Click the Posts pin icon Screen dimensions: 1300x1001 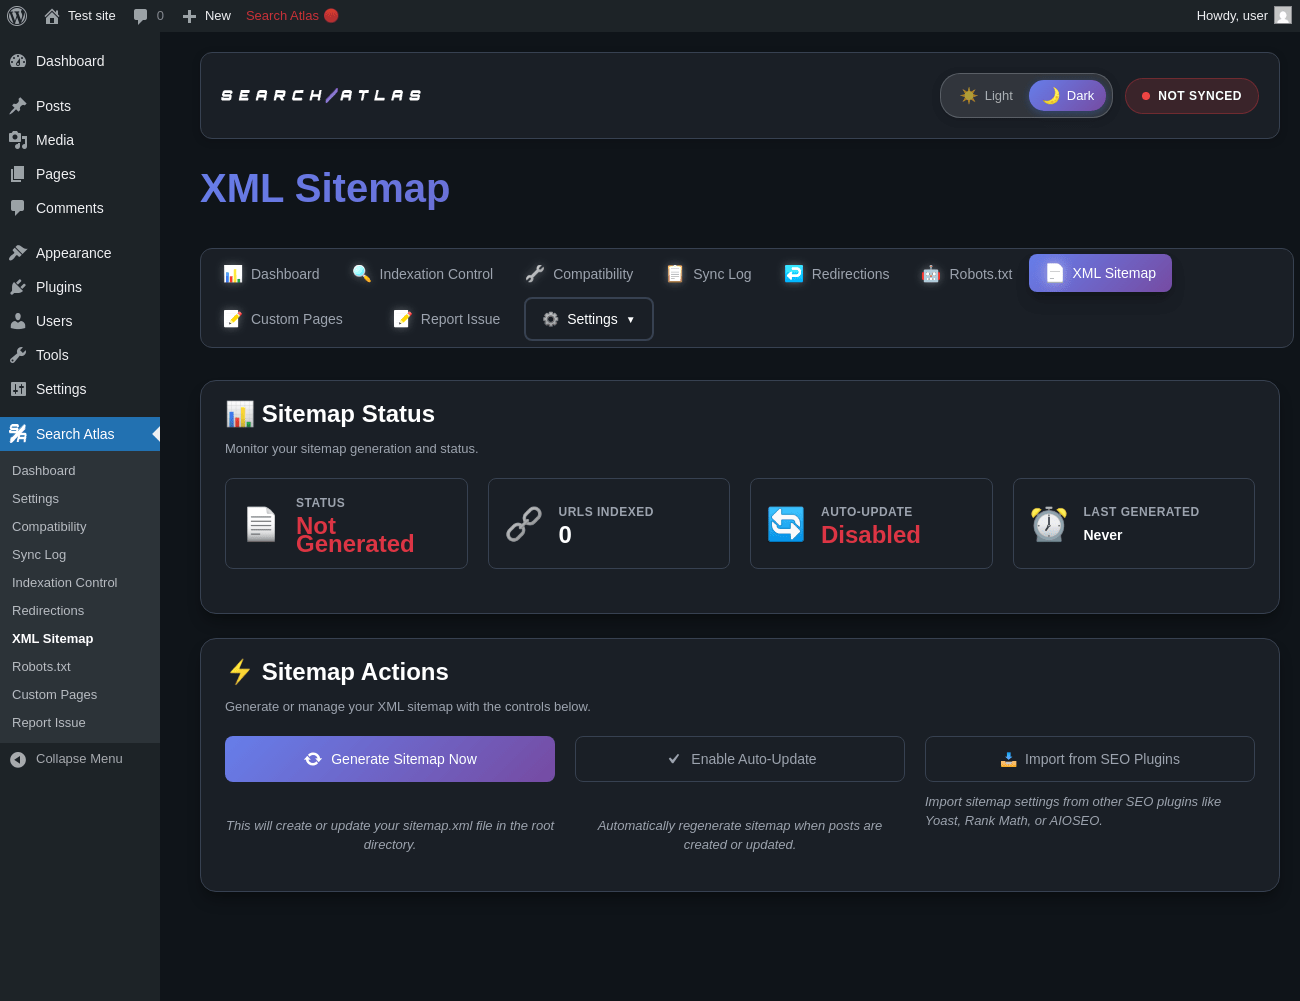[18, 106]
